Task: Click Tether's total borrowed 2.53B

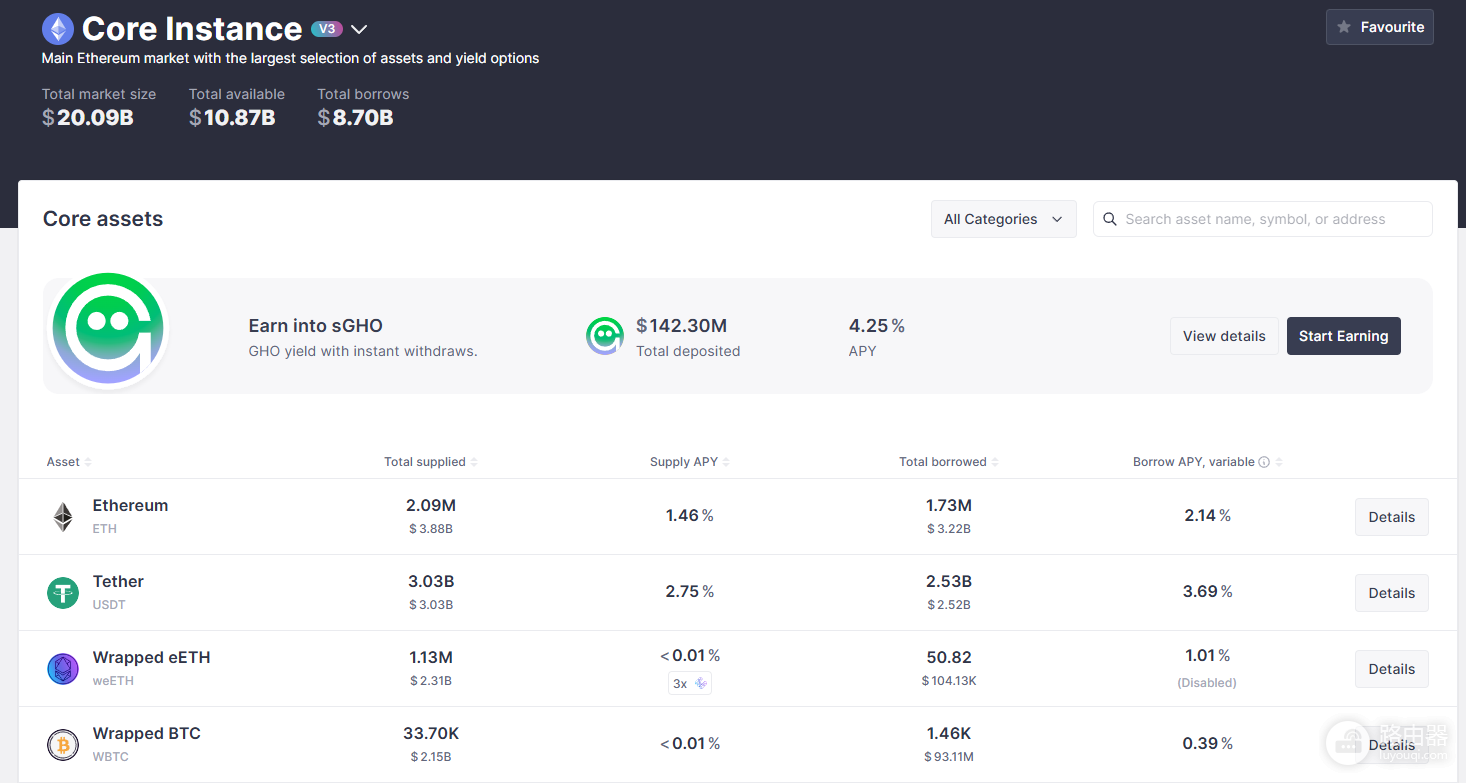Action: tap(949, 582)
